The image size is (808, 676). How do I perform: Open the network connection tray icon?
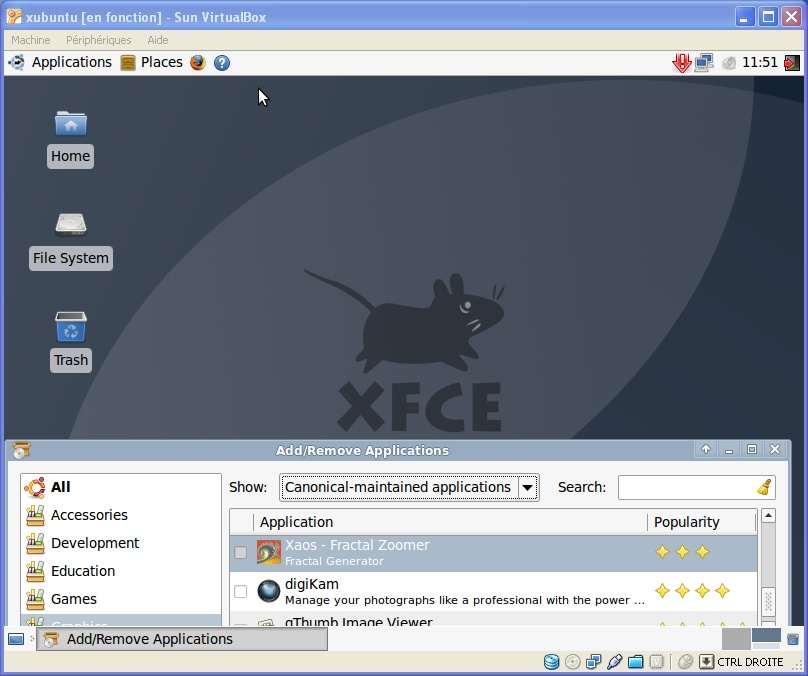click(x=704, y=62)
